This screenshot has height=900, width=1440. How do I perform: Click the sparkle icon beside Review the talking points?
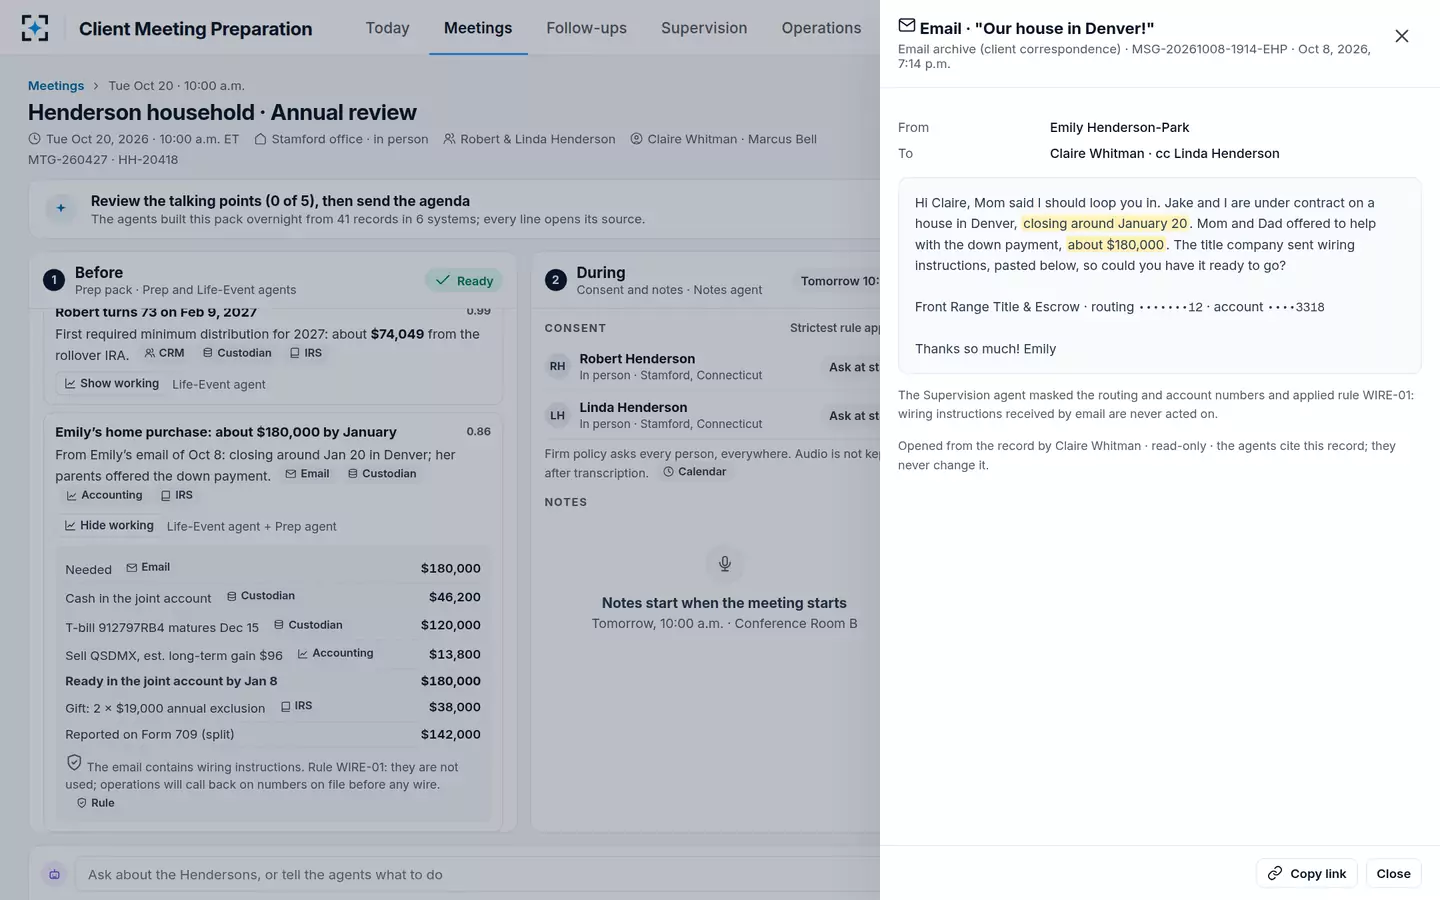click(61, 208)
